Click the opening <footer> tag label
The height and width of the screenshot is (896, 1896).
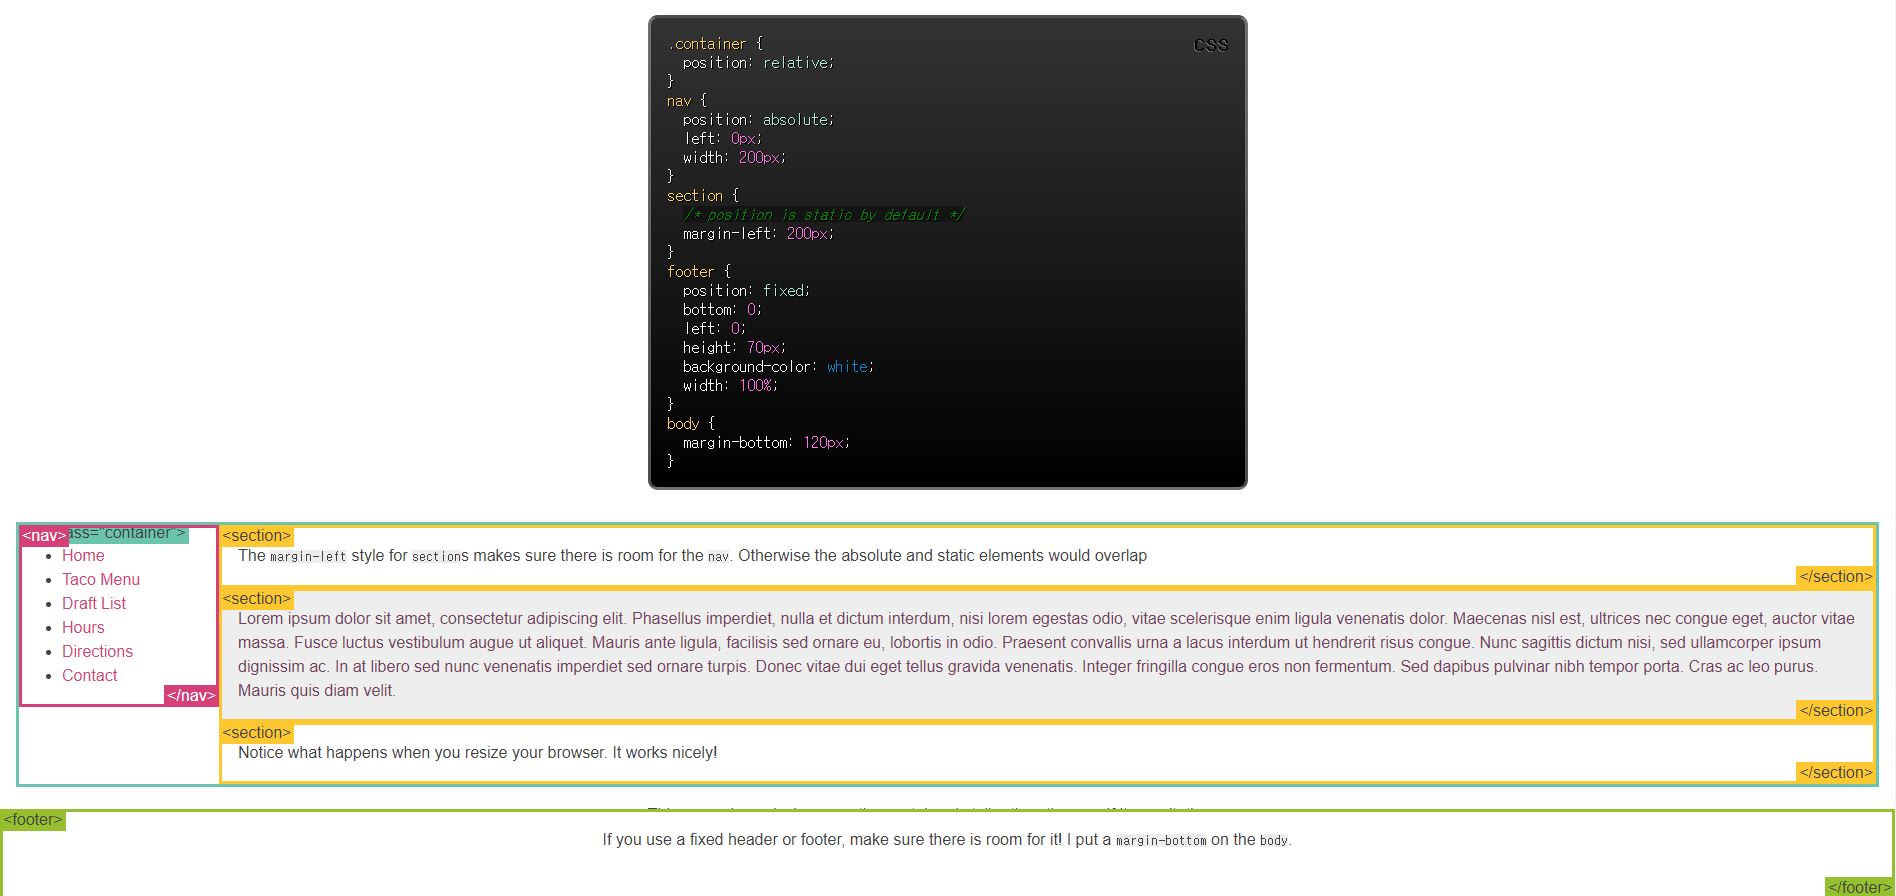[33, 820]
